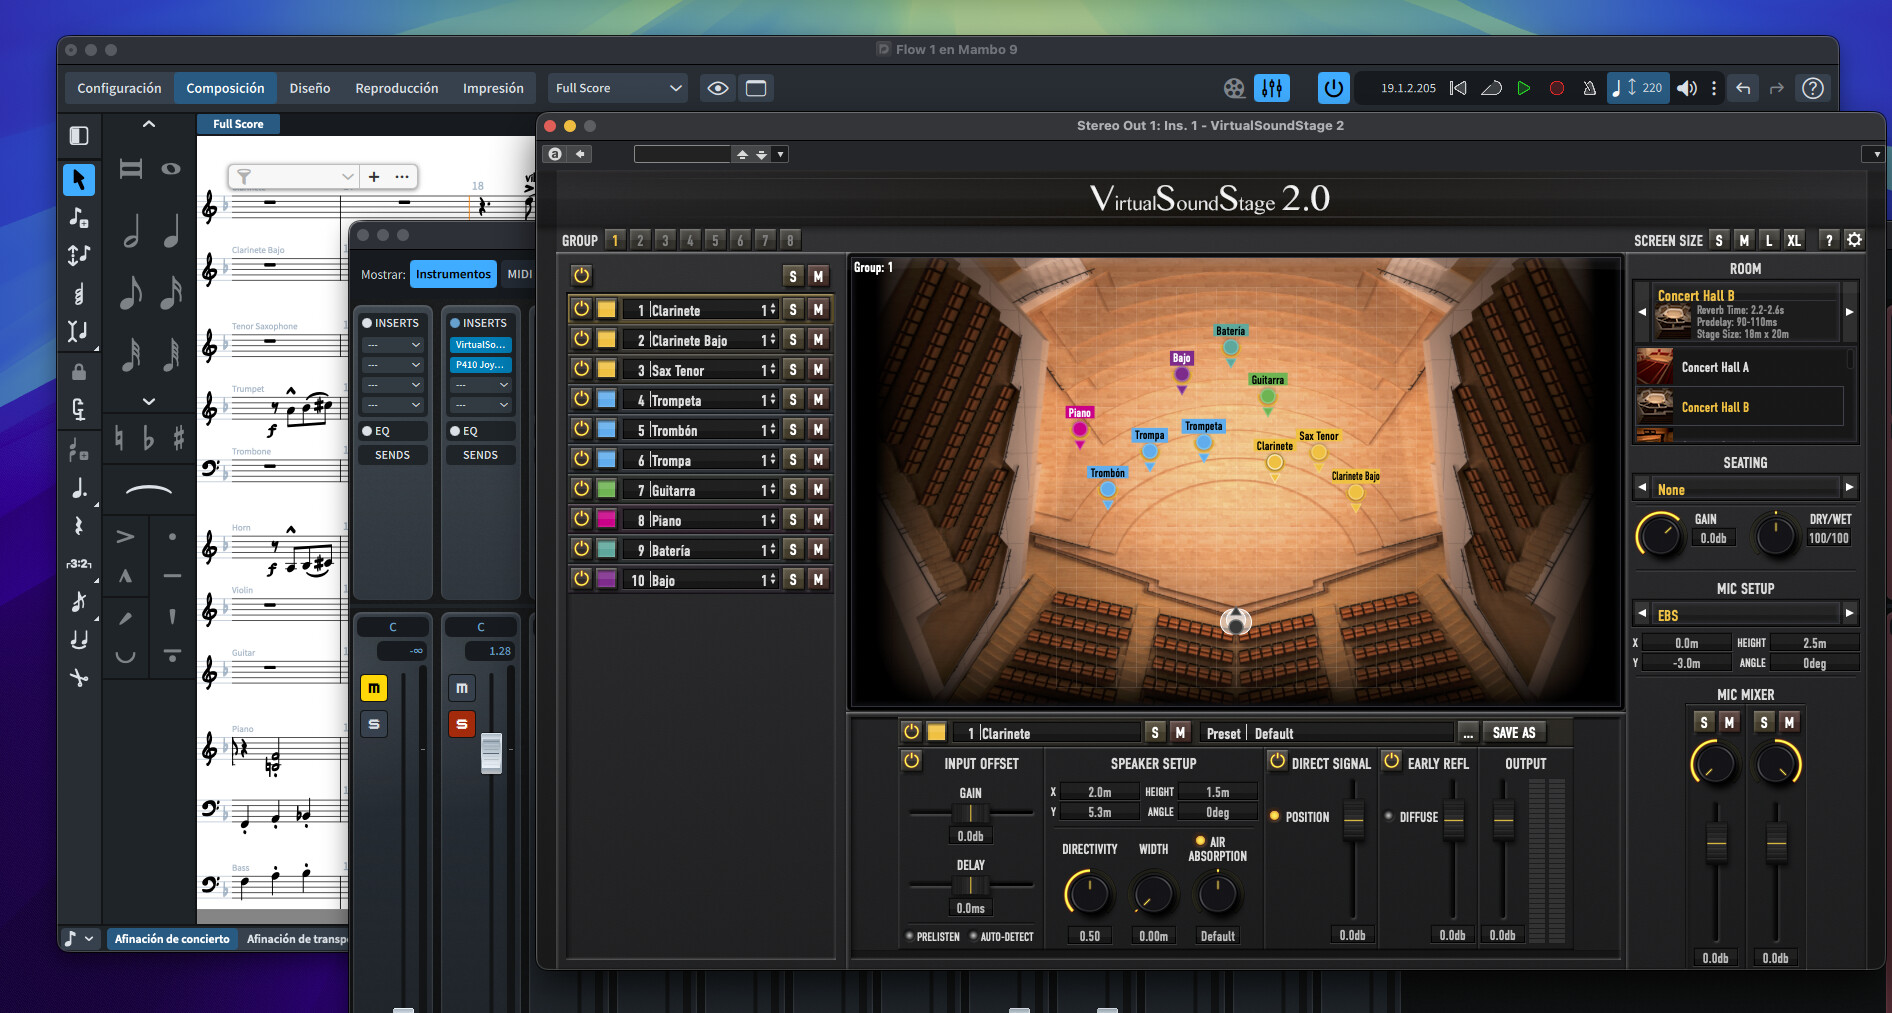Toggle solo on the second mixer channel (red S)
Viewport: 1892px width, 1013px height.
(461, 724)
